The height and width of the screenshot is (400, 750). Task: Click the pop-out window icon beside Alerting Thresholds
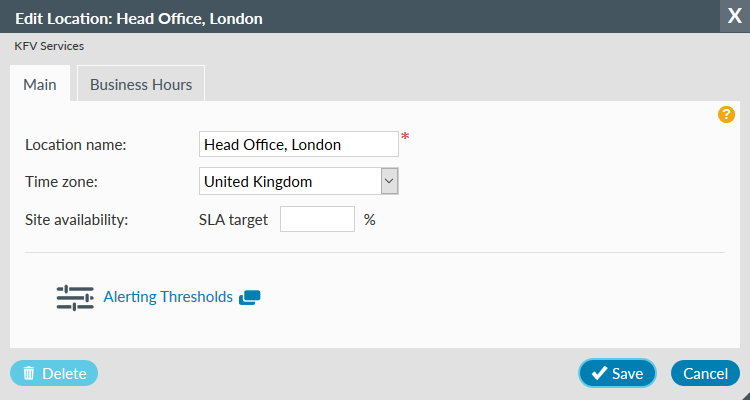pos(250,297)
